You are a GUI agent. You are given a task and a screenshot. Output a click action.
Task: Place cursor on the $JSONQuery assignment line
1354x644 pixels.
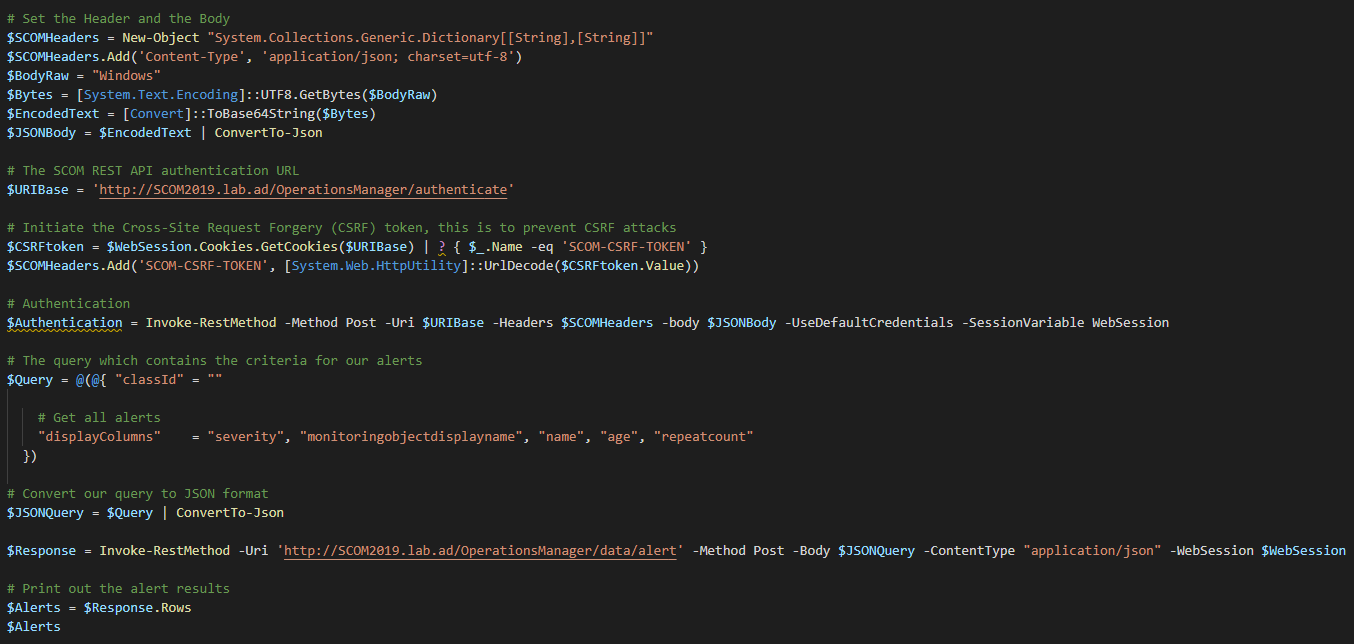pyautogui.click(x=145, y=513)
